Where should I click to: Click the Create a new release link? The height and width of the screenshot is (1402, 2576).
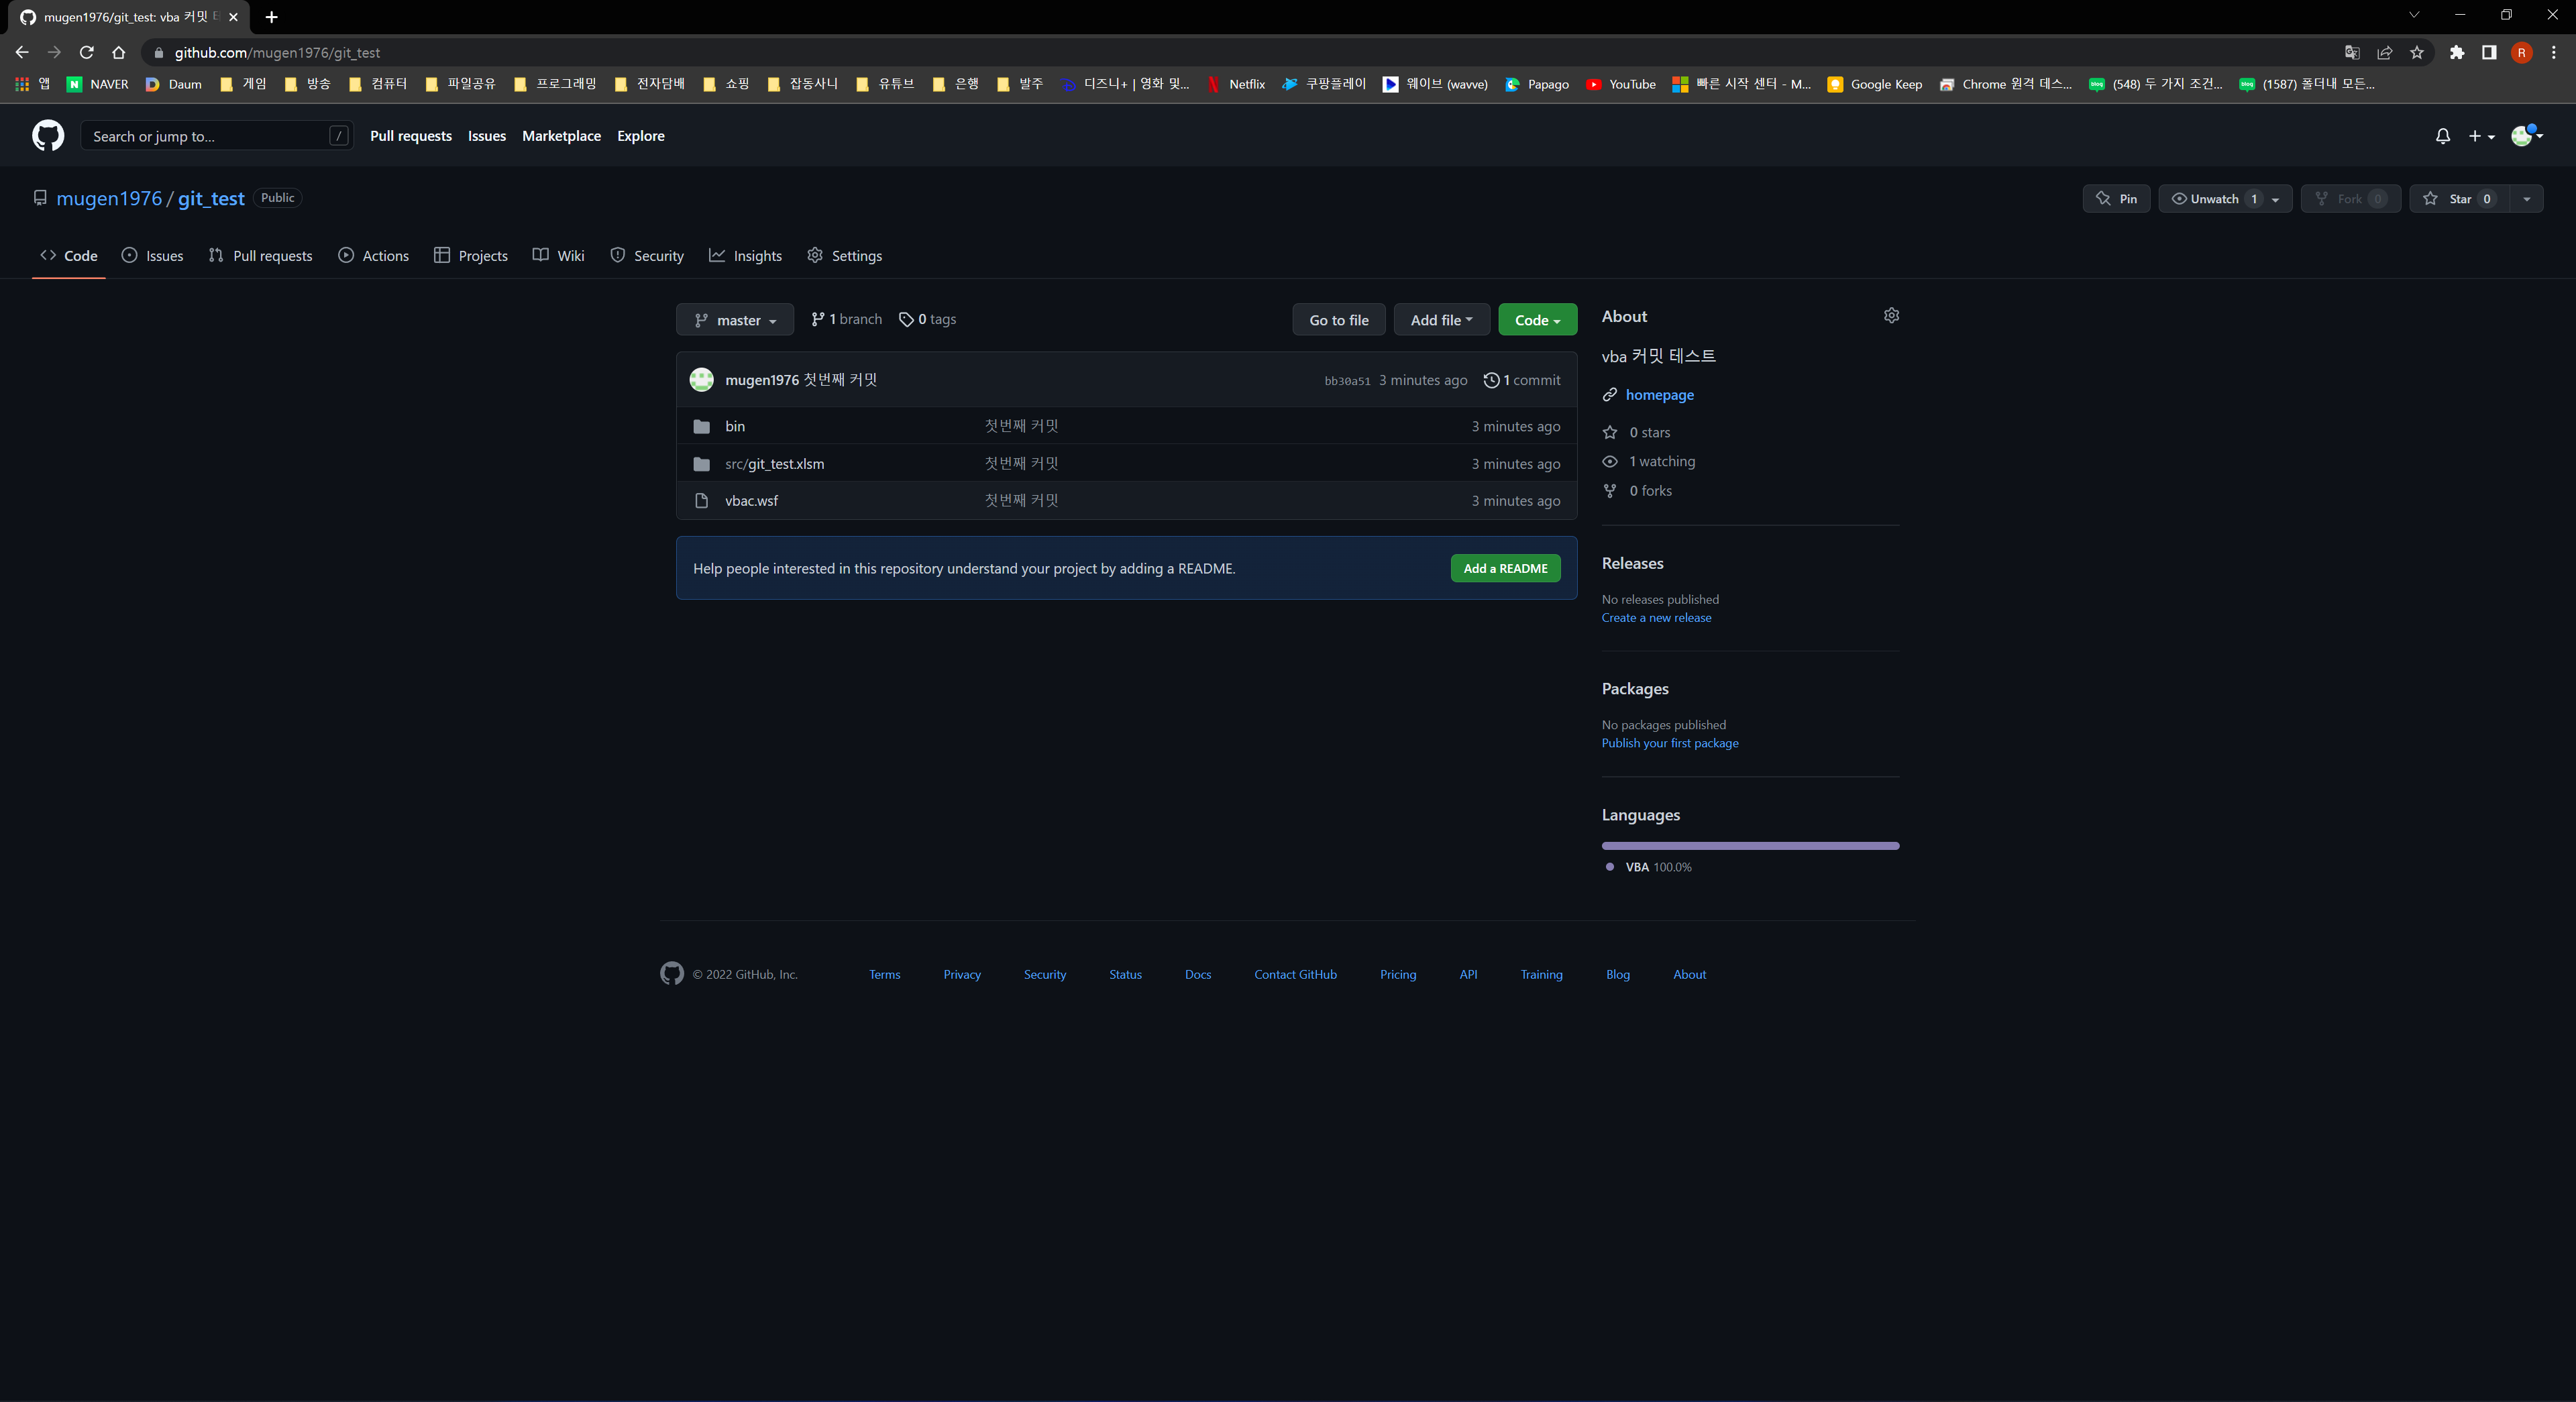pyautogui.click(x=1656, y=618)
